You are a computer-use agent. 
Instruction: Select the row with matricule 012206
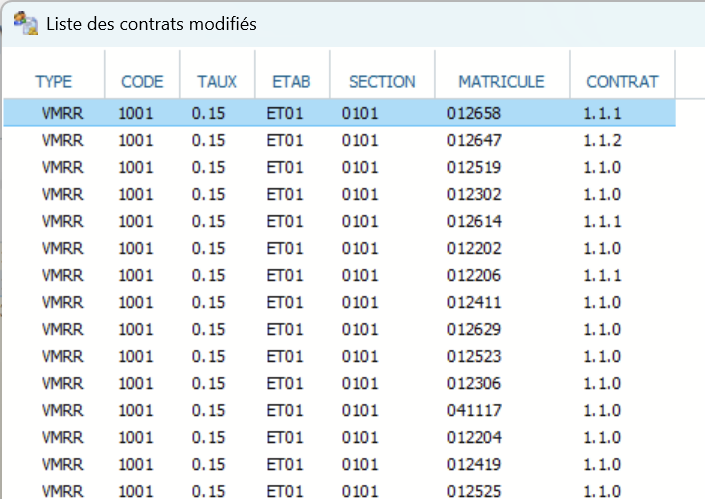[474, 275]
